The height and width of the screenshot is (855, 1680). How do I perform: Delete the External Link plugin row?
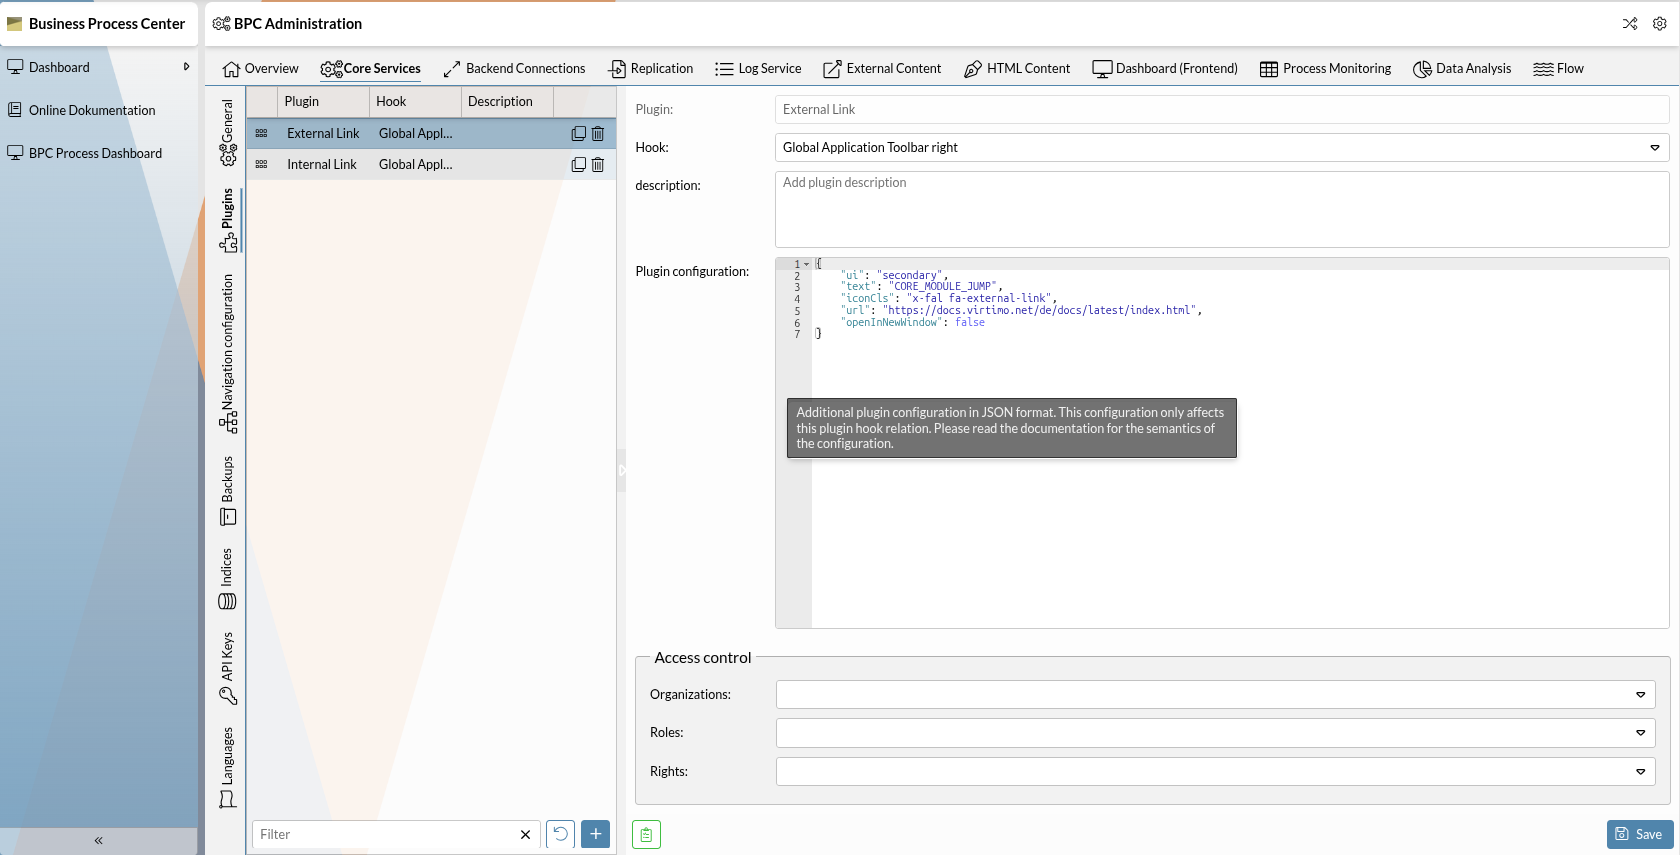598,133
